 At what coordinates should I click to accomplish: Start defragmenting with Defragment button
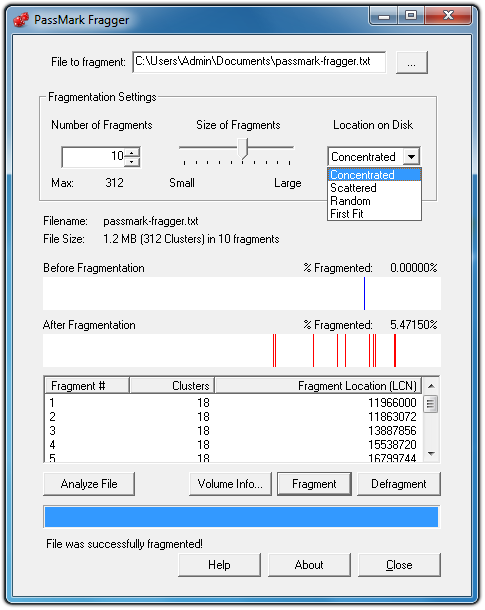coord(399,484)
